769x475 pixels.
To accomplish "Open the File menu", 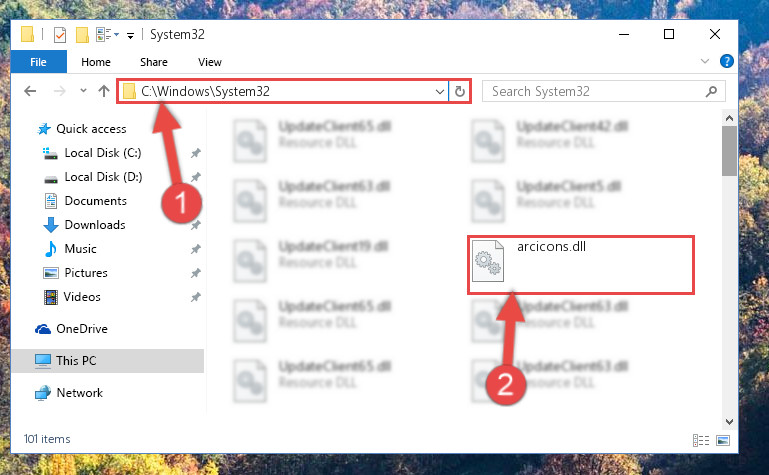I will pyautogui.click(x=38, y=62).
